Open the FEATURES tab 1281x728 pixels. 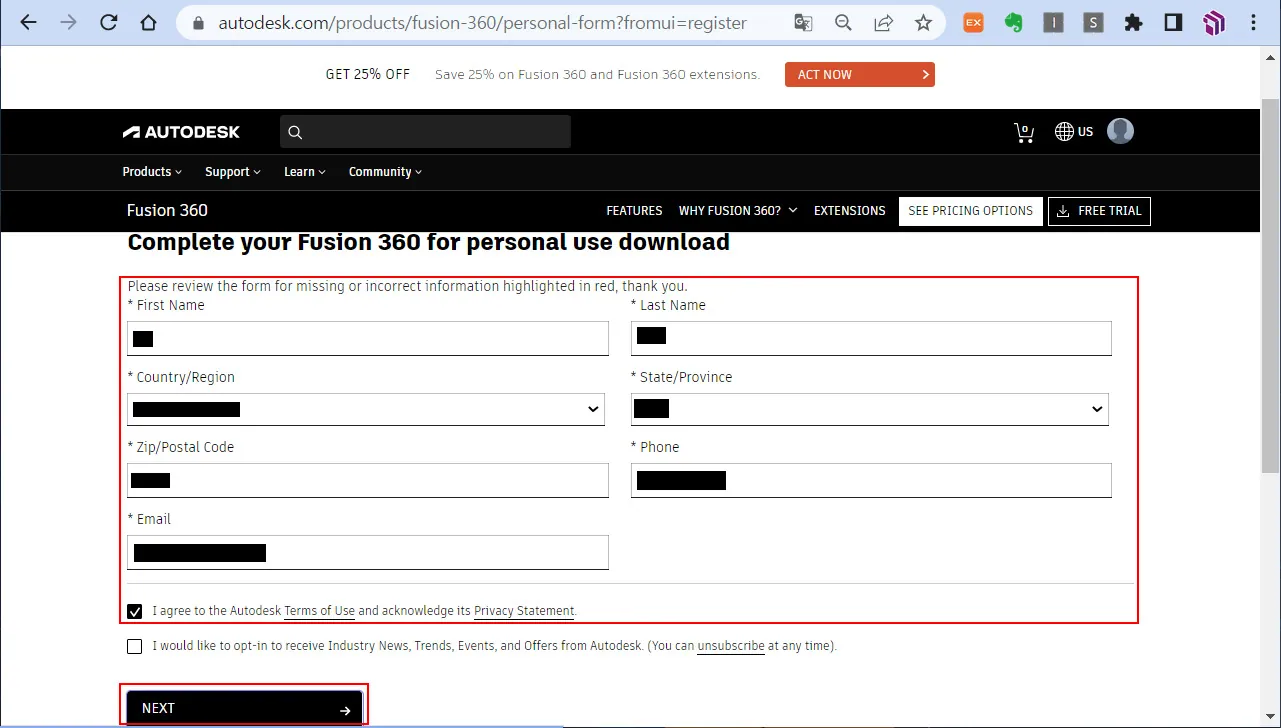click(x=634, y=211)
